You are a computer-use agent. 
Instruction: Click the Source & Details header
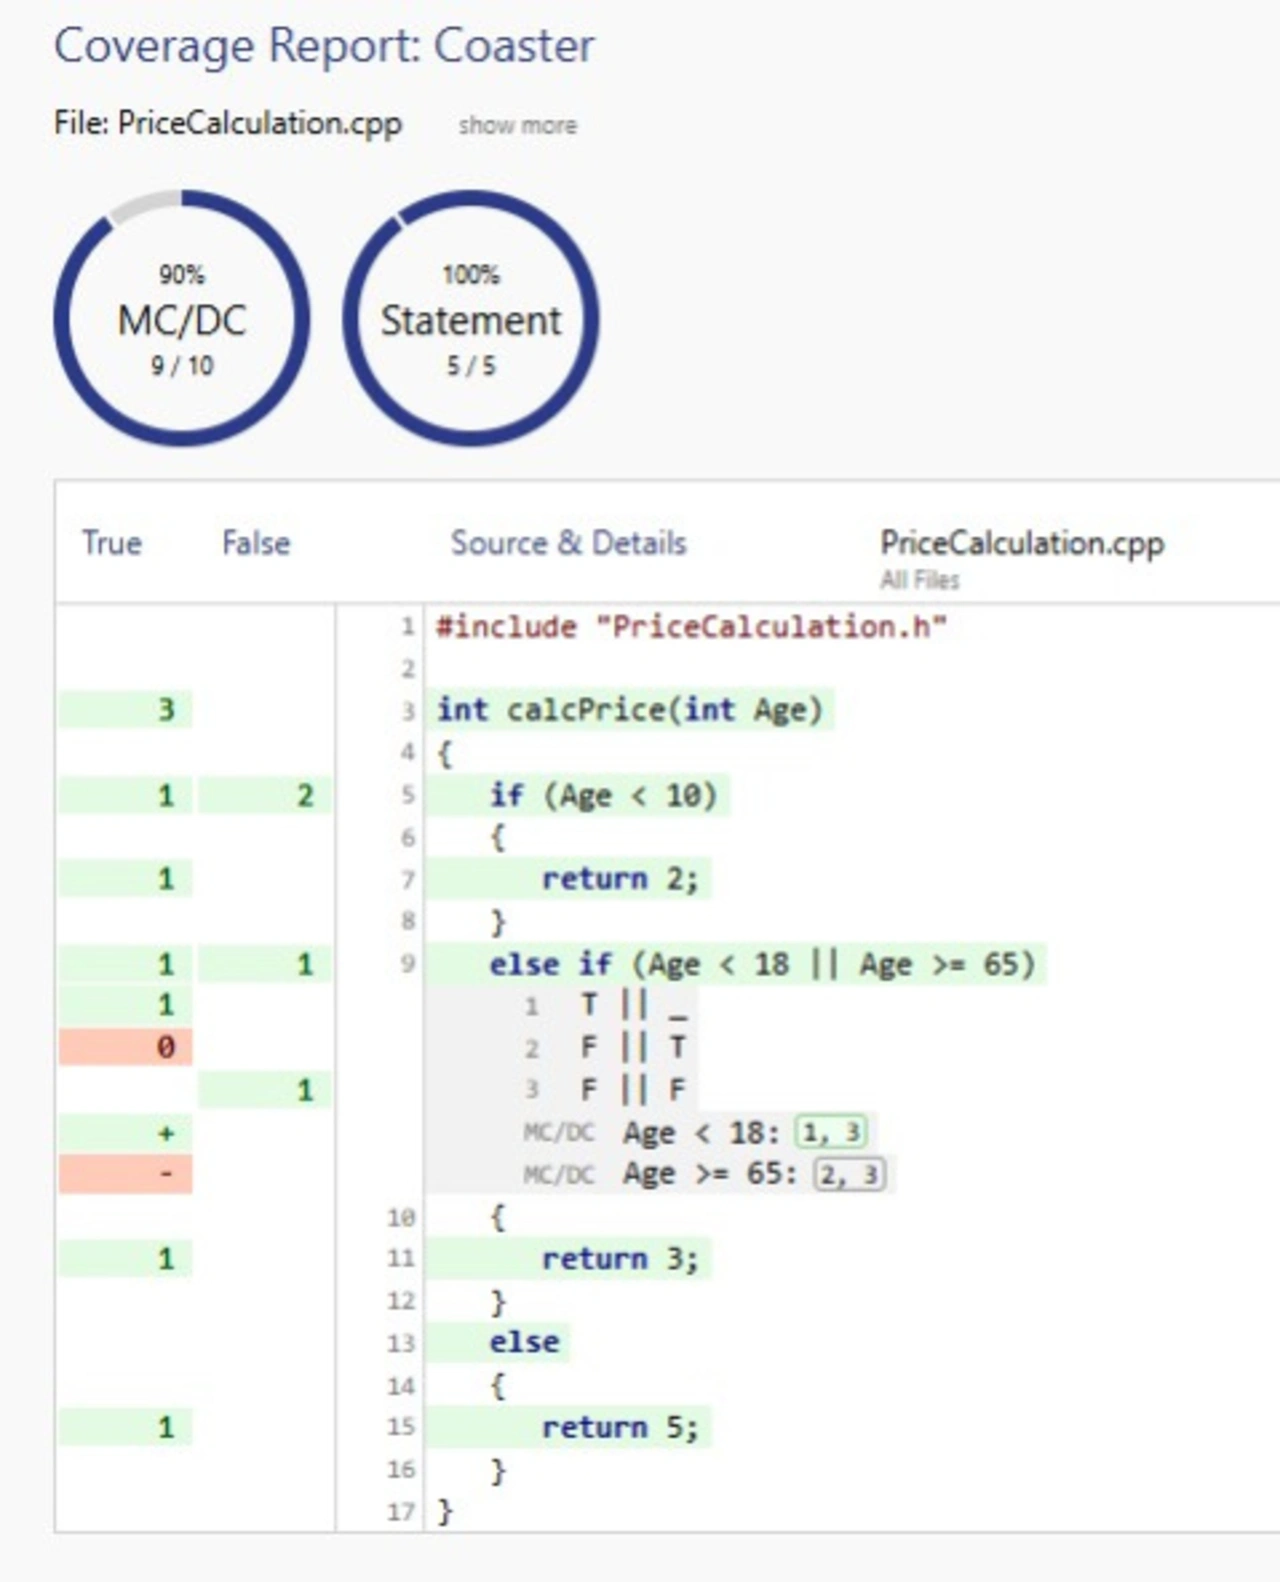[568, 543]
